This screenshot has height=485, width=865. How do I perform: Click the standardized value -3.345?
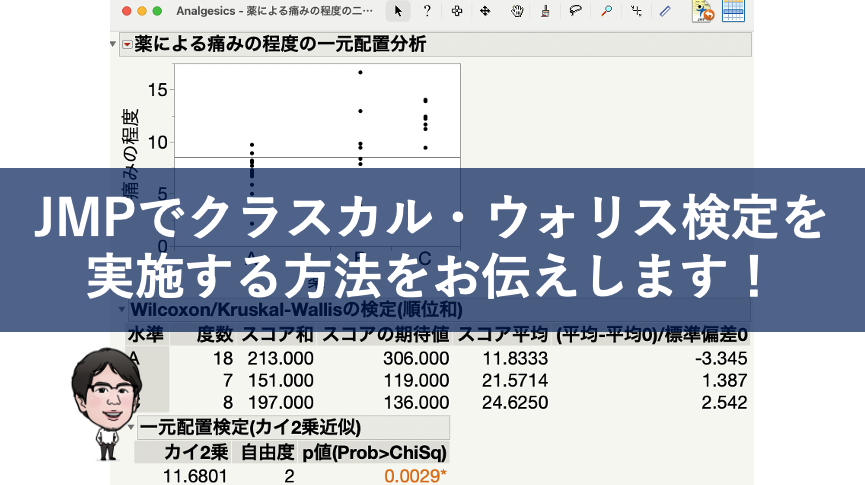721,359
